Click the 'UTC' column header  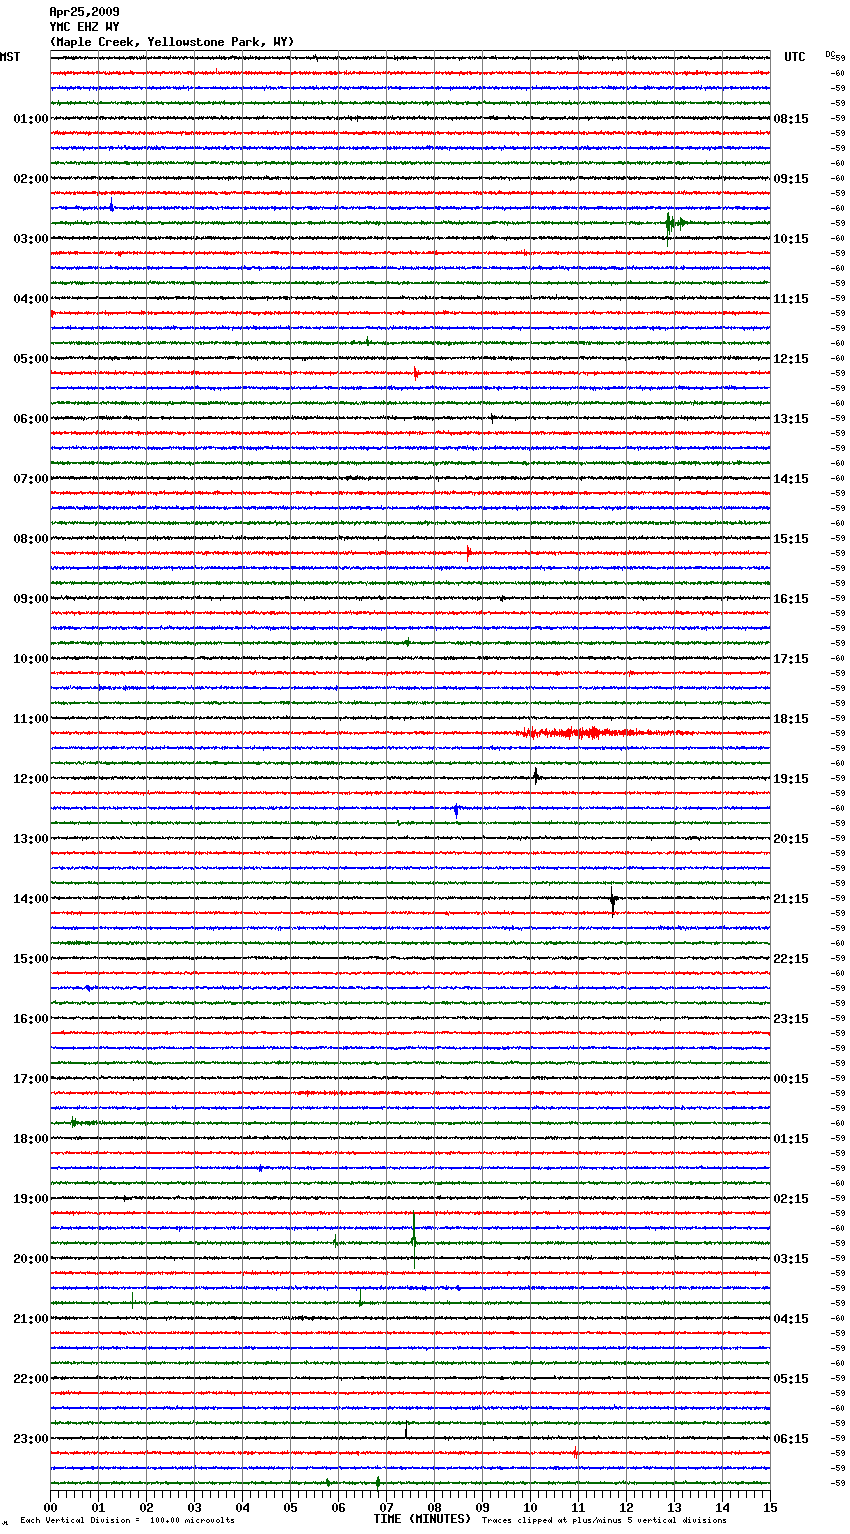[794, 57]
